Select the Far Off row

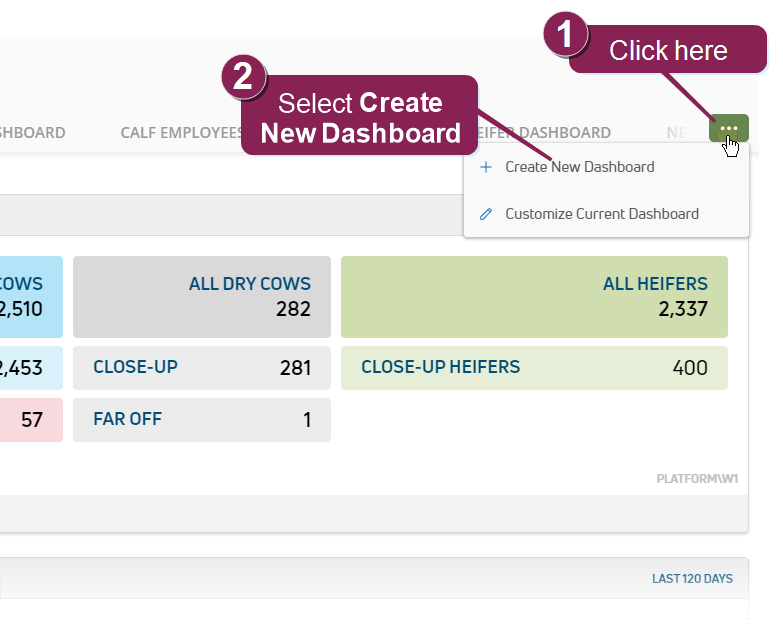click(x=201, y=420)
